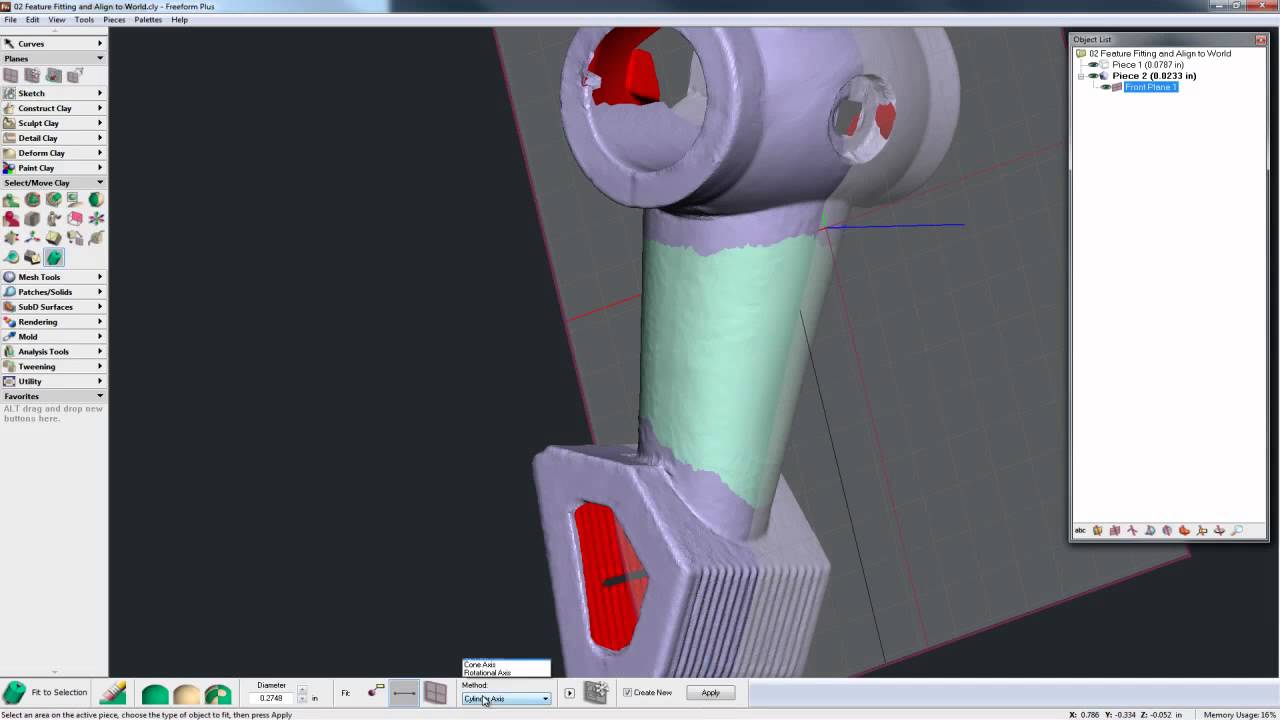Viewport: 1280px width, 720px height.
Task: Expand the Construct Clay palette
Action: (54, 108)
